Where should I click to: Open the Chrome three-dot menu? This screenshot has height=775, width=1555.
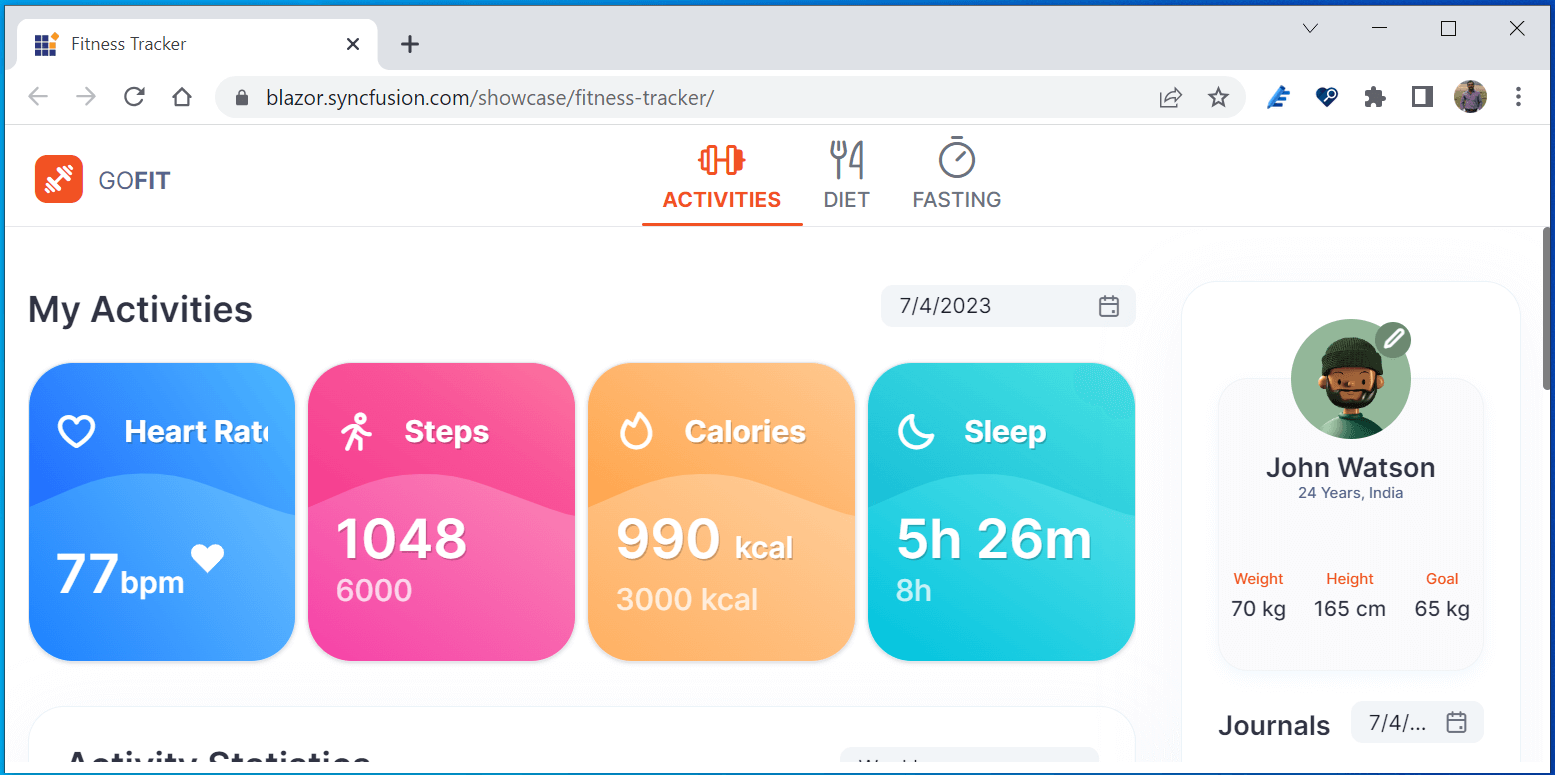click(1518, 97)
